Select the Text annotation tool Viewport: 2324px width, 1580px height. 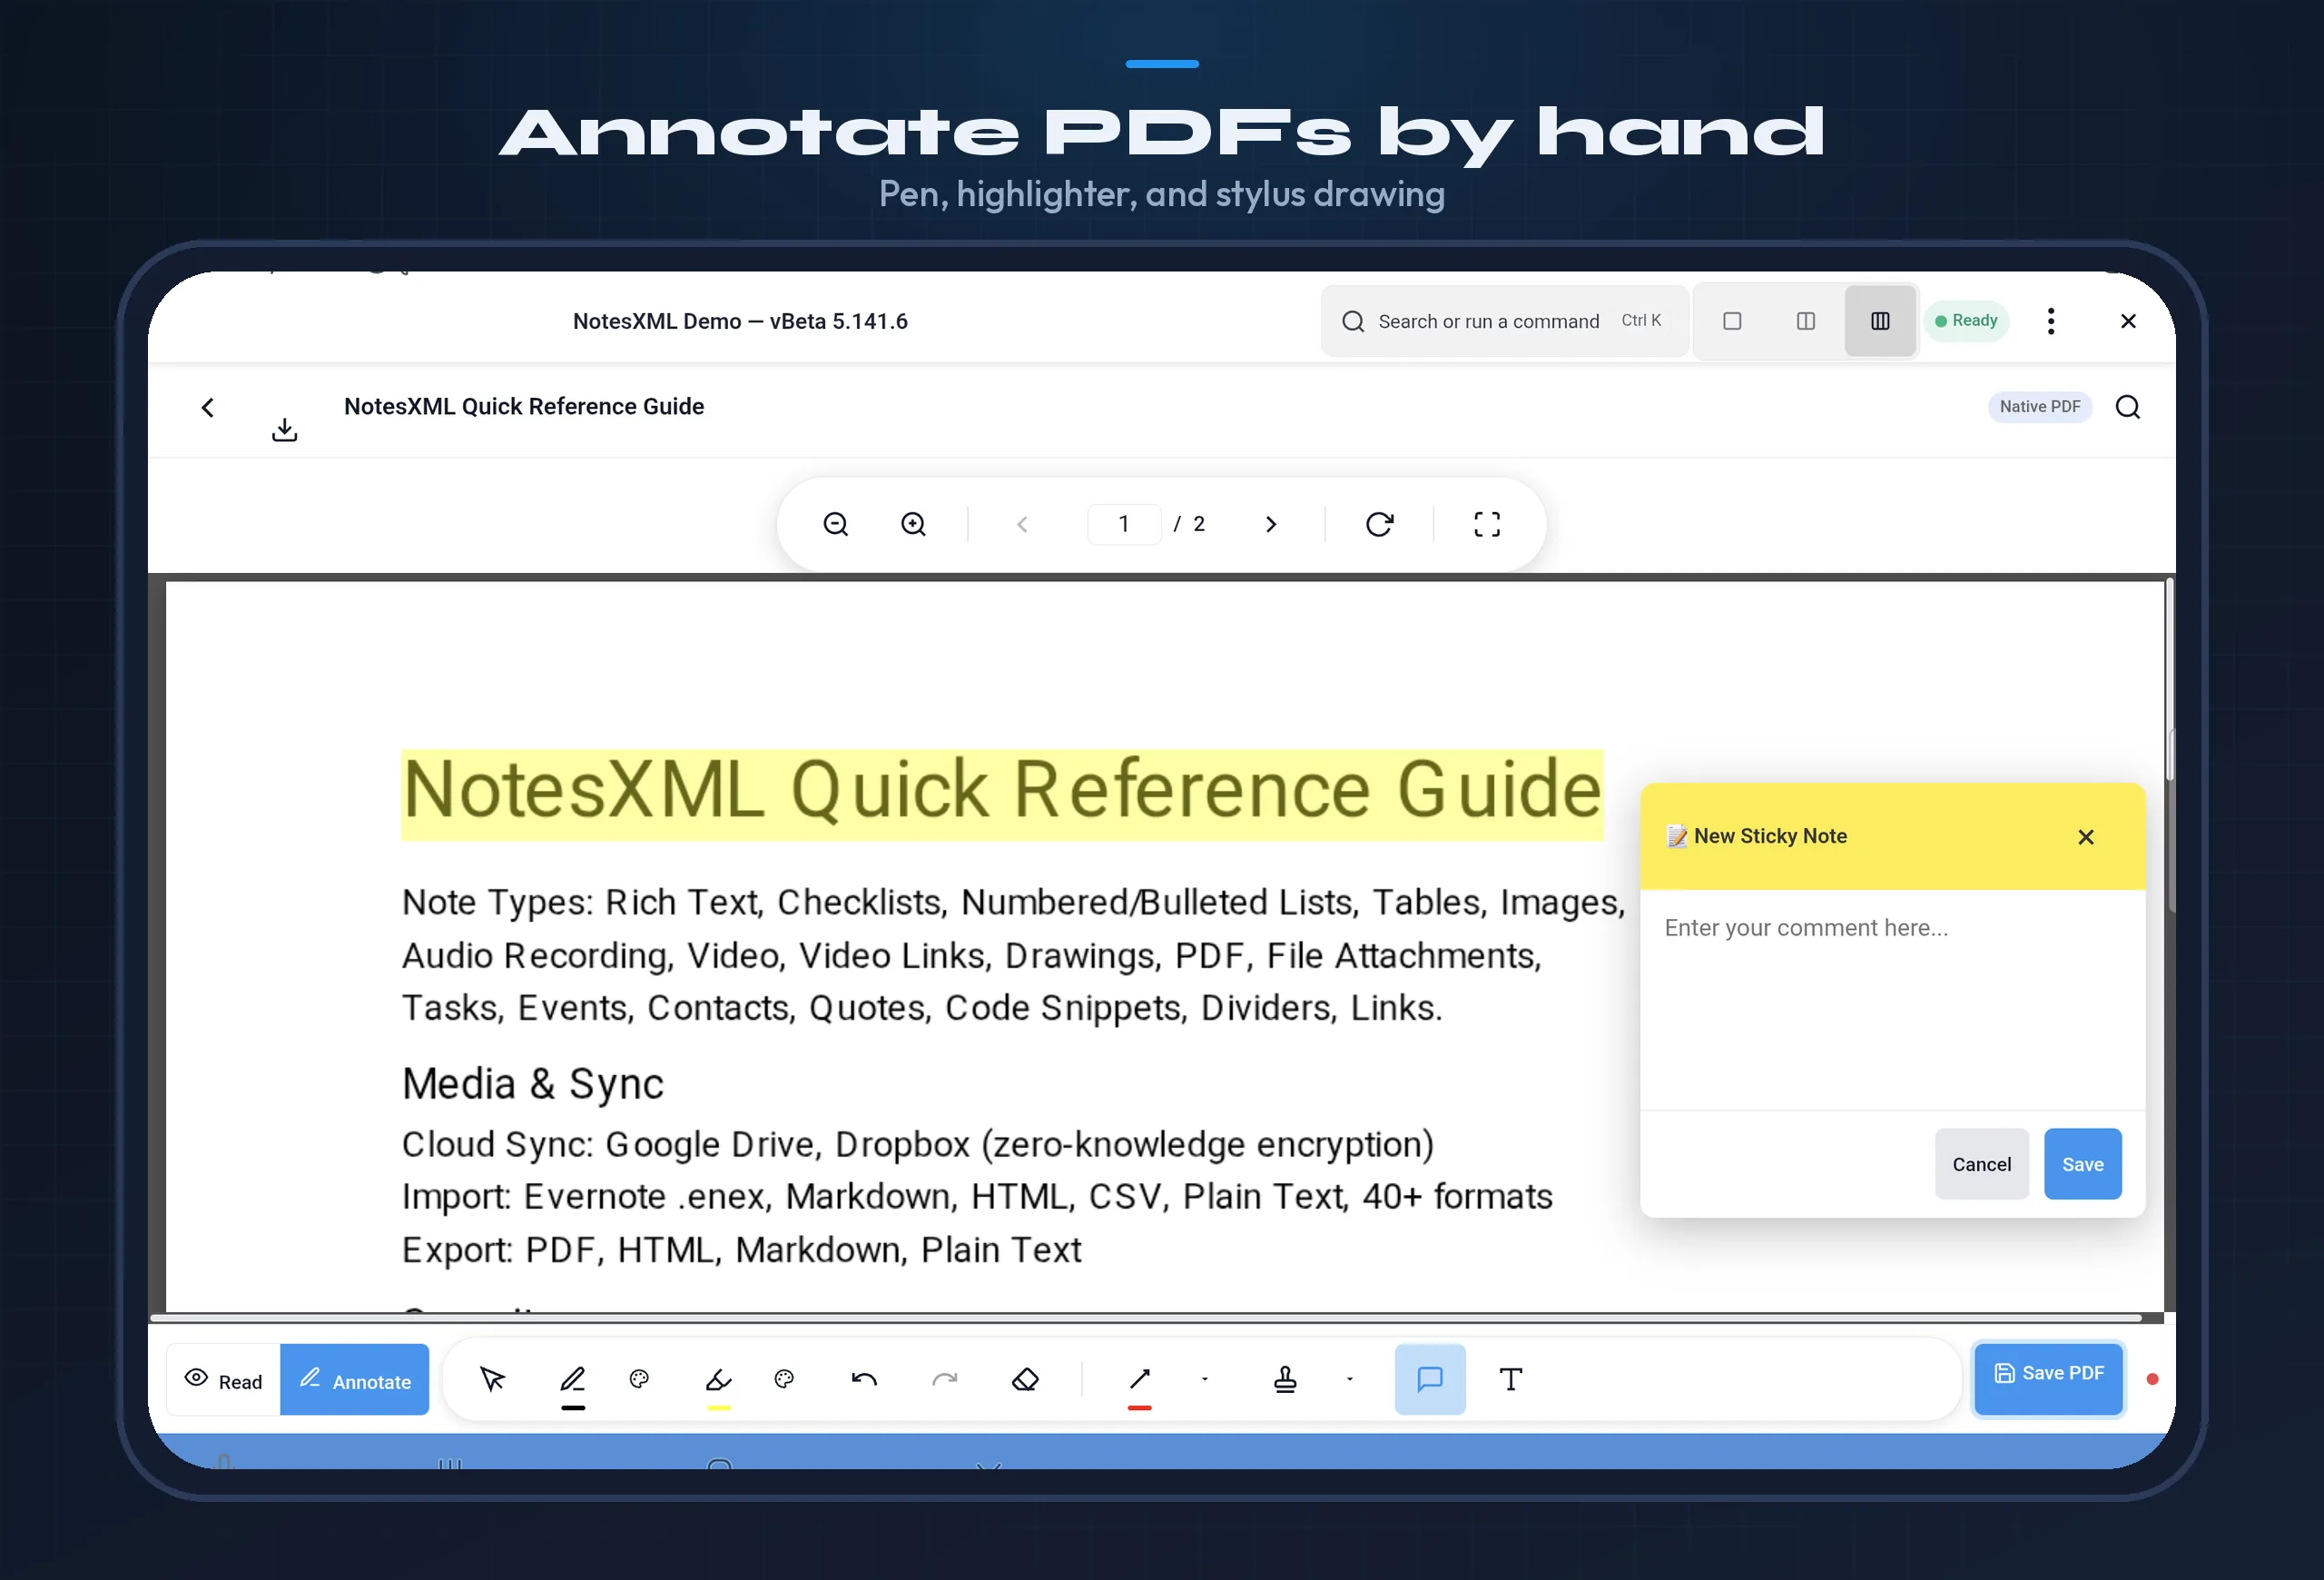tap(1511, 1379)
